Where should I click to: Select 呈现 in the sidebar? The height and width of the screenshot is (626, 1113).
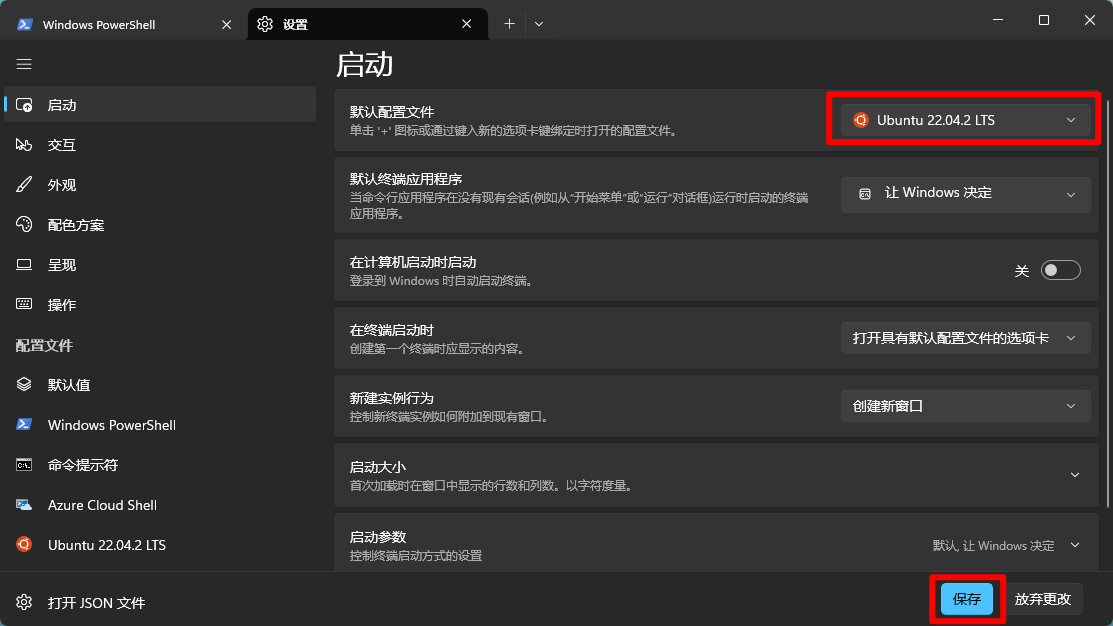click(160, 265)
